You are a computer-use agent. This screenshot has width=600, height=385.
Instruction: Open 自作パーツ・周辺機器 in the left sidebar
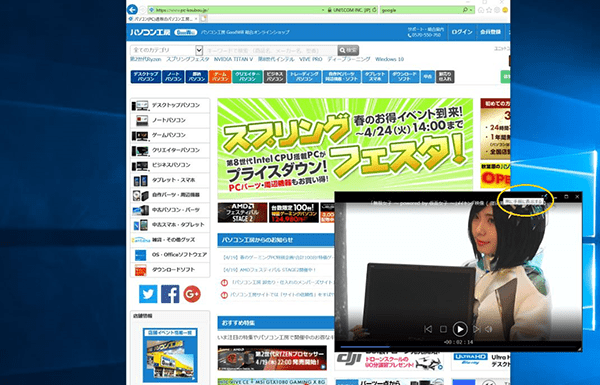(170, 195)
